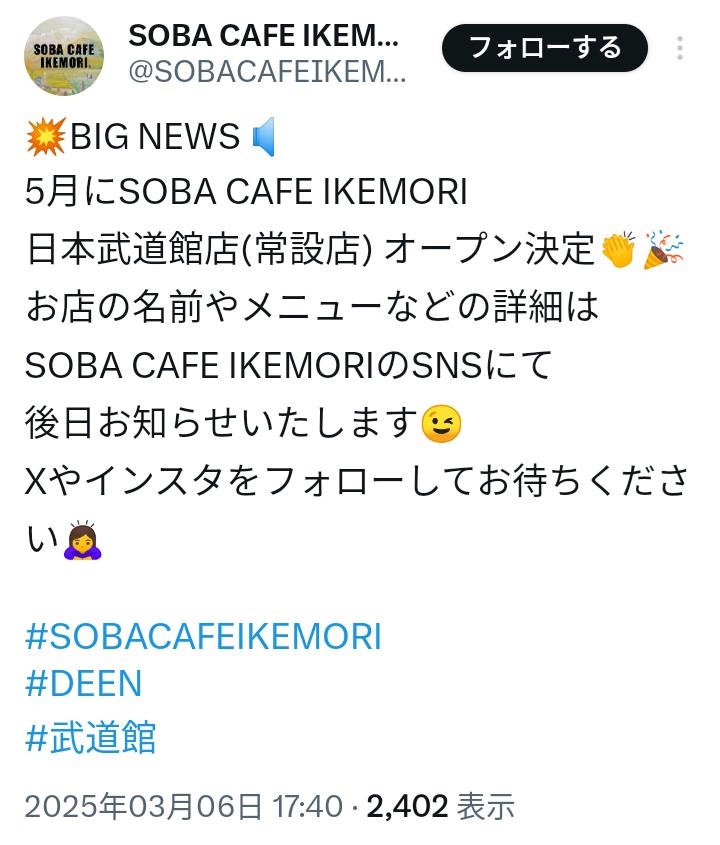Click the 日本武道館店(常設店) オープン決定 line
Viewport: 720px width, 845px height.
pos(310,249)
